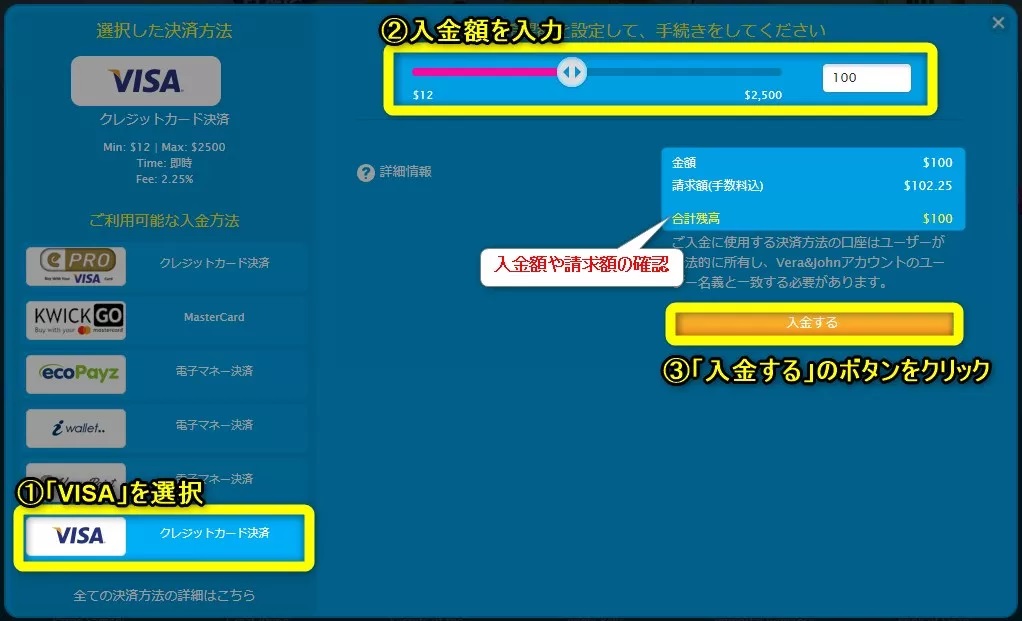
Task: Click the 請求額(手数料込) label
Action: pyautogui.click(x=717, y=186)
